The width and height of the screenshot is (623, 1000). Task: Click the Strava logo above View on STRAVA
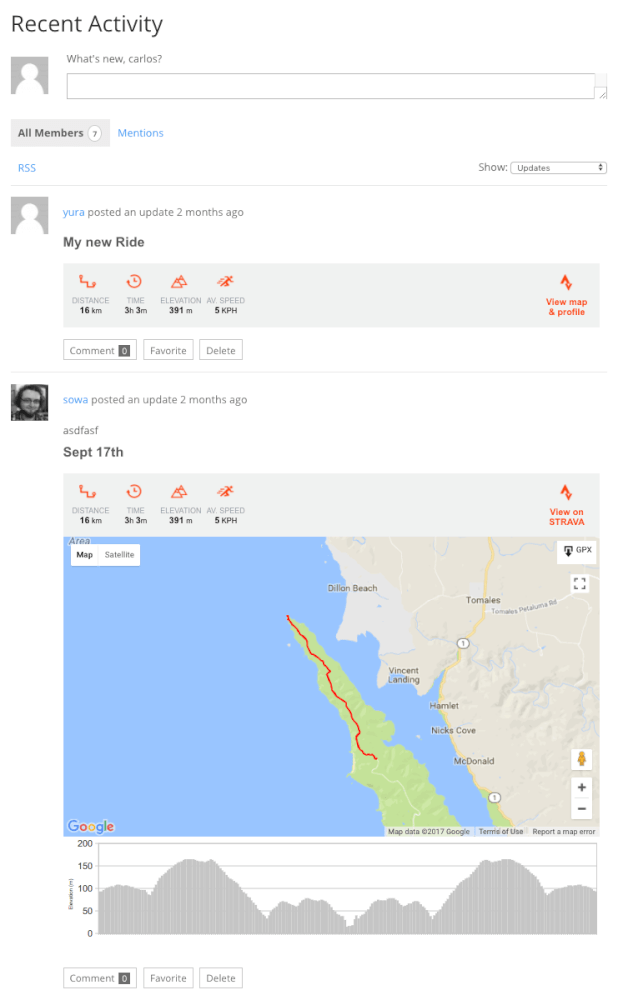[x=566, y=493]
